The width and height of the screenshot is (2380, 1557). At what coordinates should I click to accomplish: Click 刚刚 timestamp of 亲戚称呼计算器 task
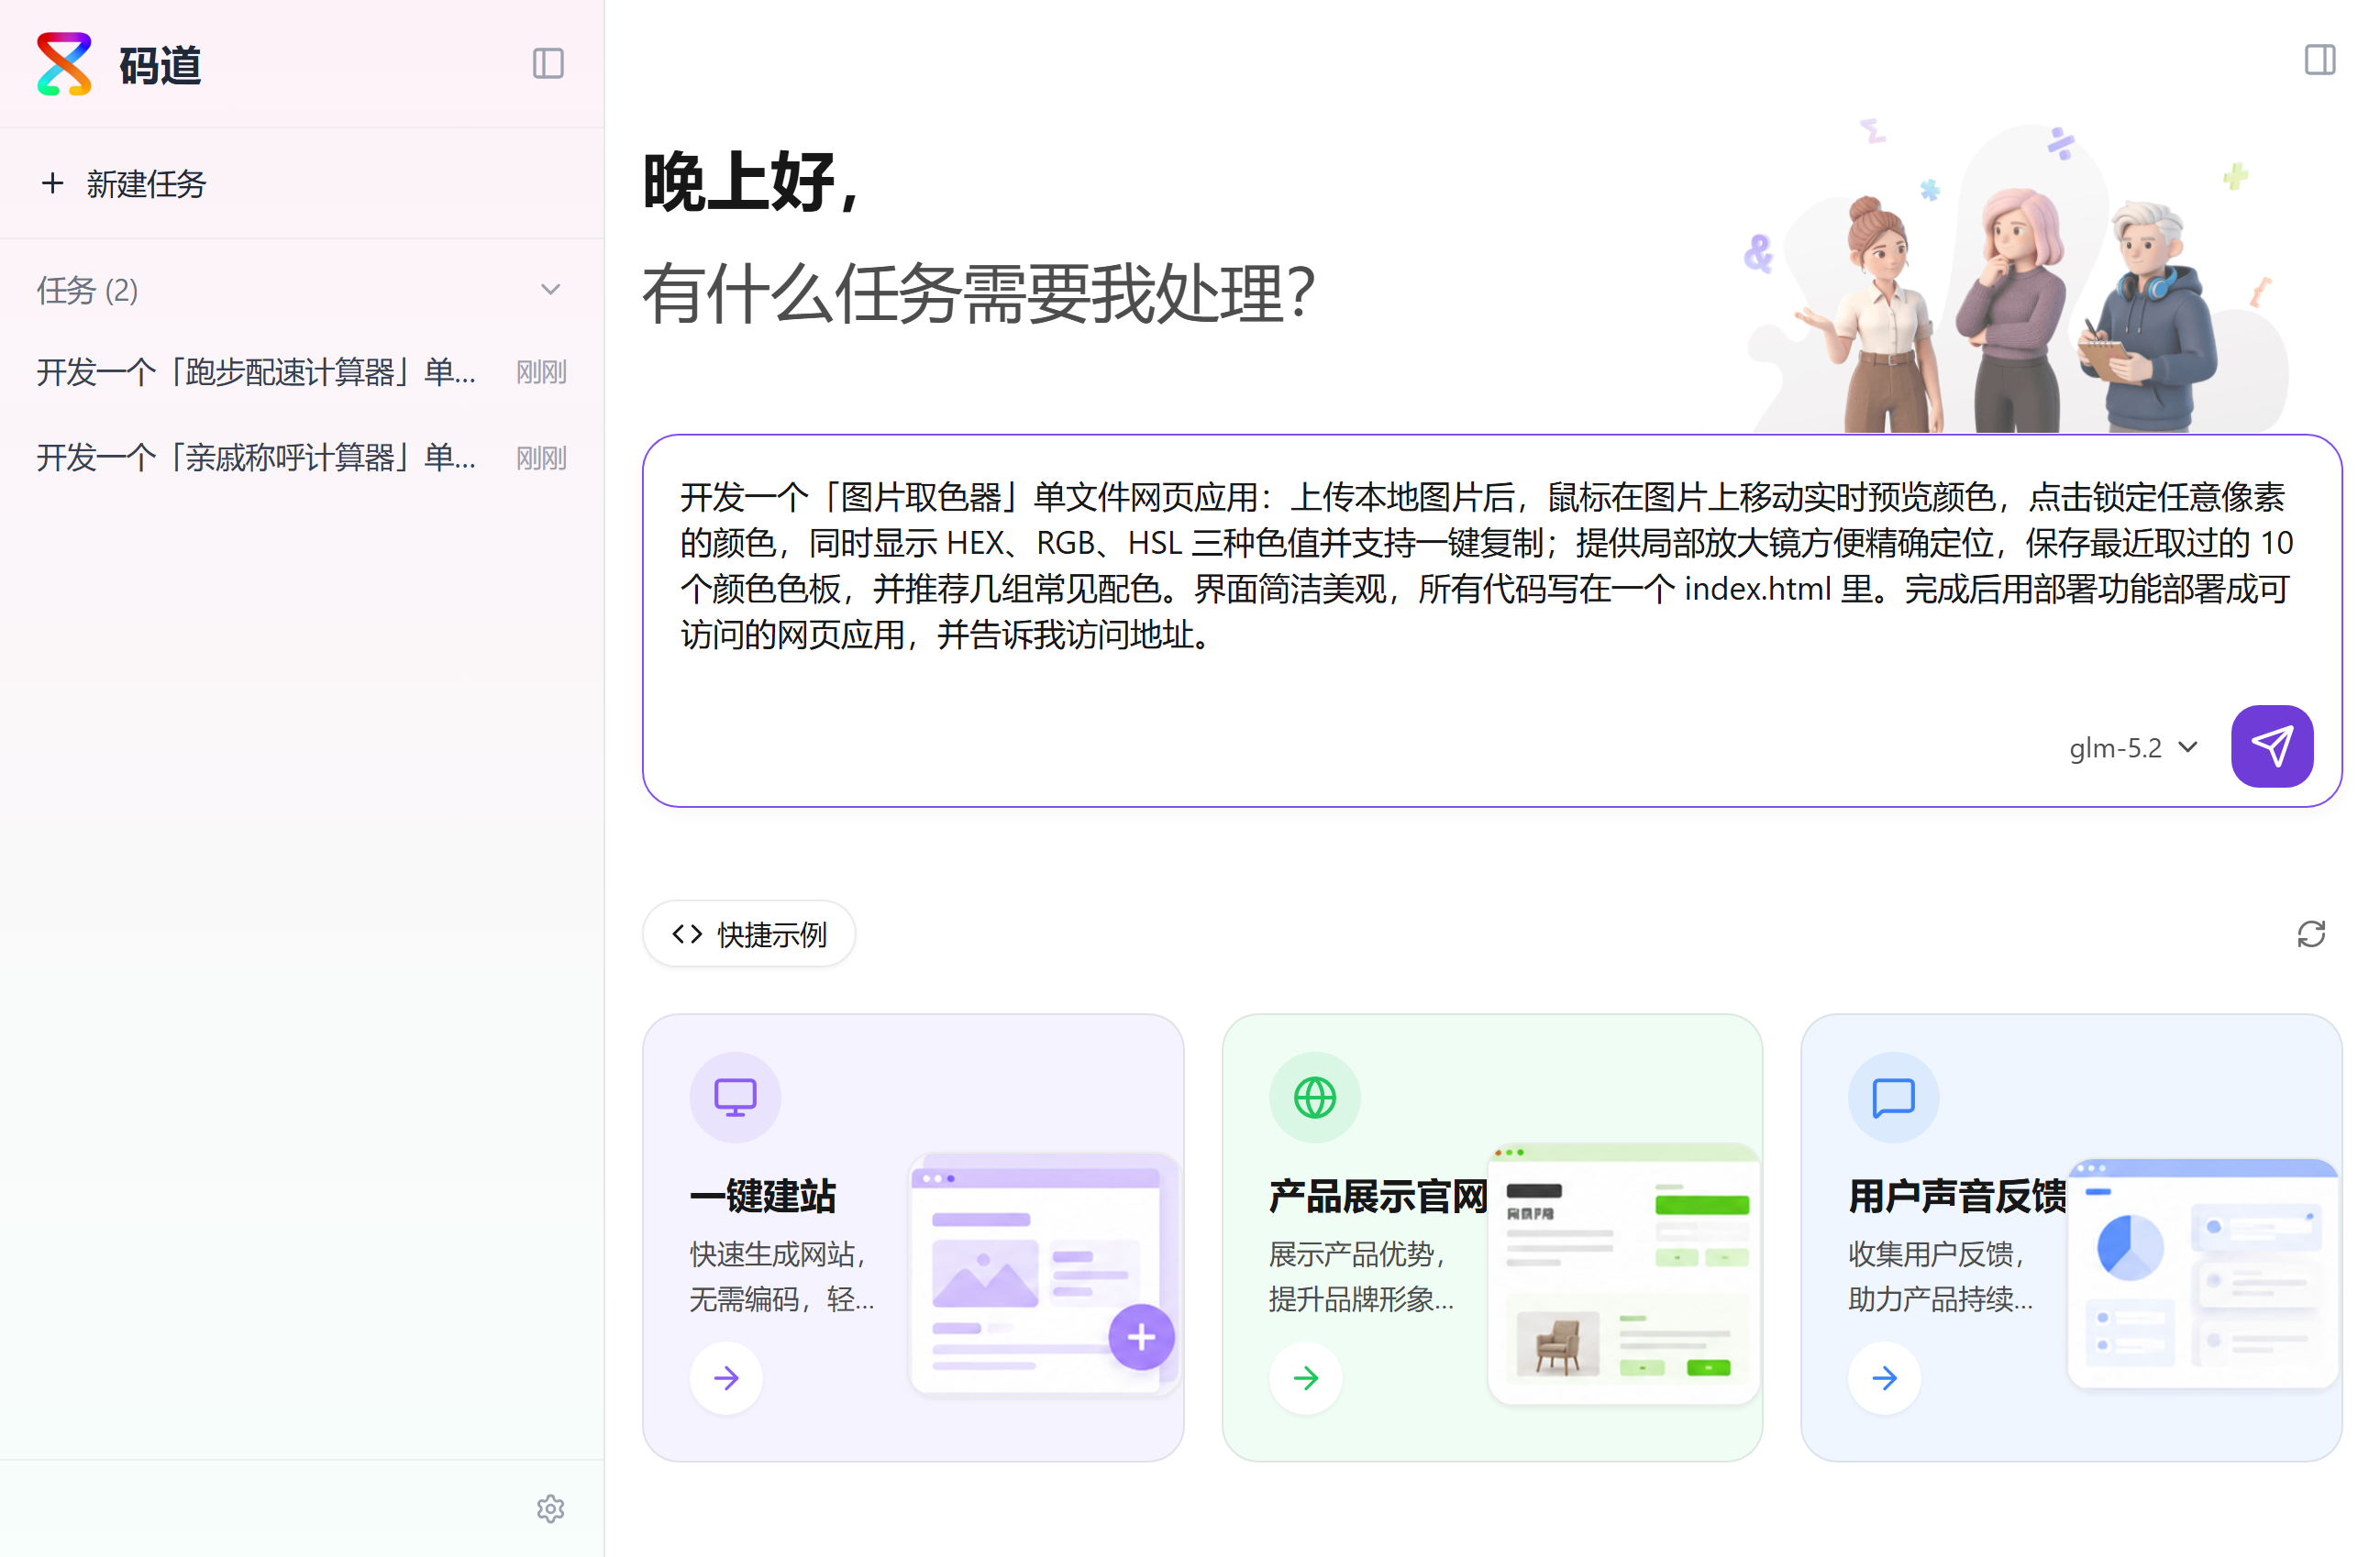coord(541,458)
